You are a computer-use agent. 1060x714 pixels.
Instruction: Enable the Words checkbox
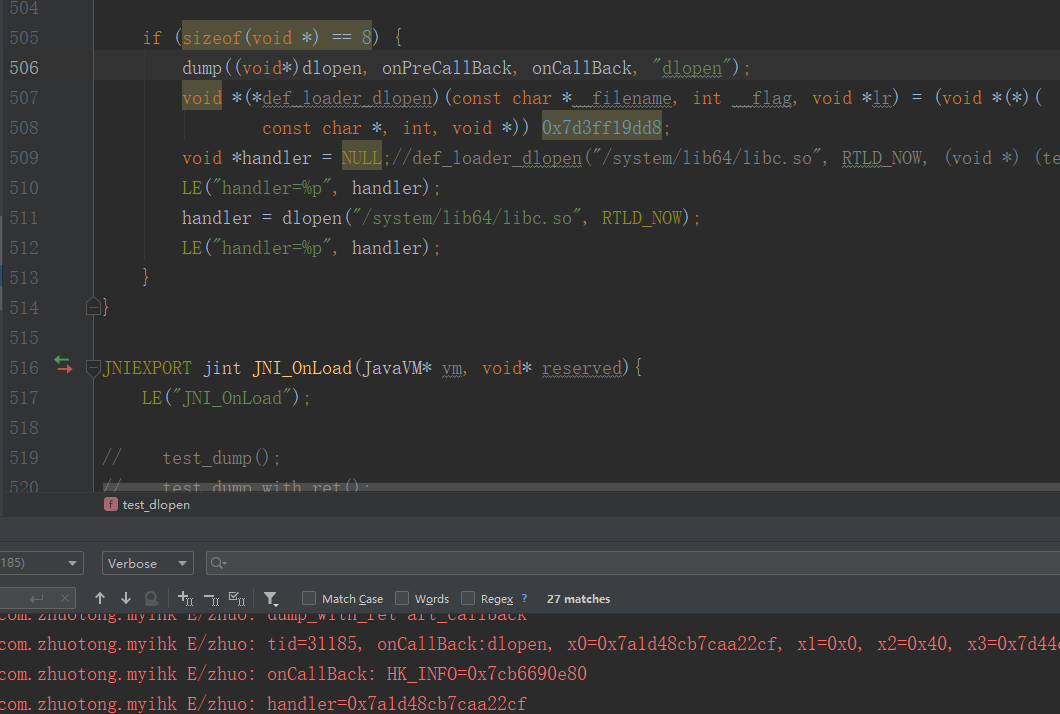click(x=402, y=598)
